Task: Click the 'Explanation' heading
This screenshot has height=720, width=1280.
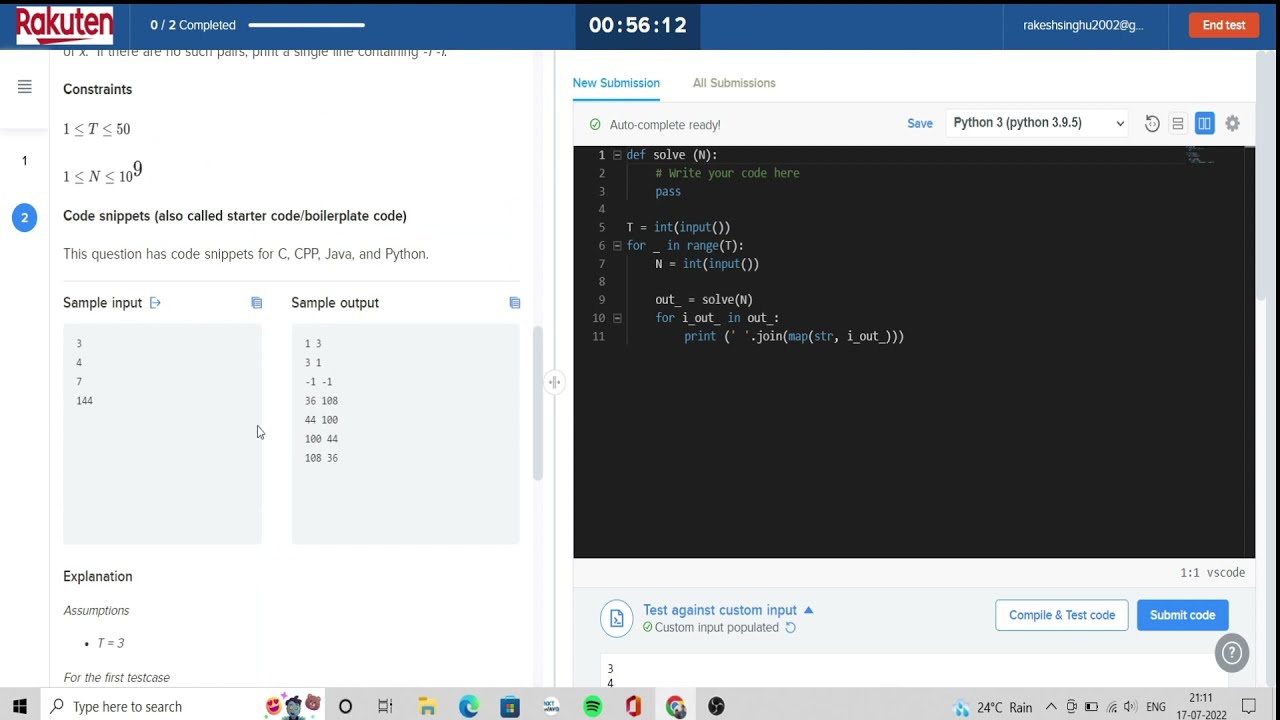Action: point(97,577)
